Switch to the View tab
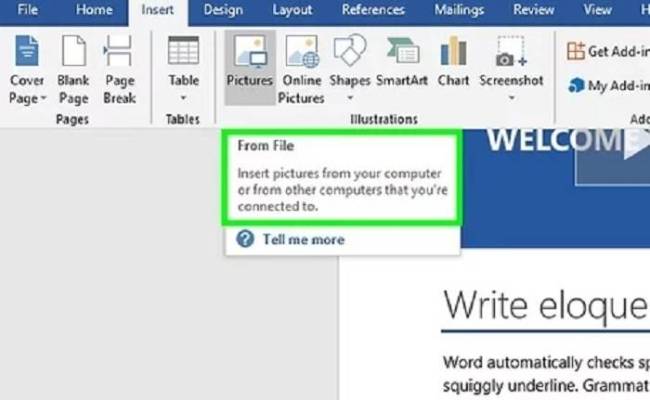 (597, 10)
